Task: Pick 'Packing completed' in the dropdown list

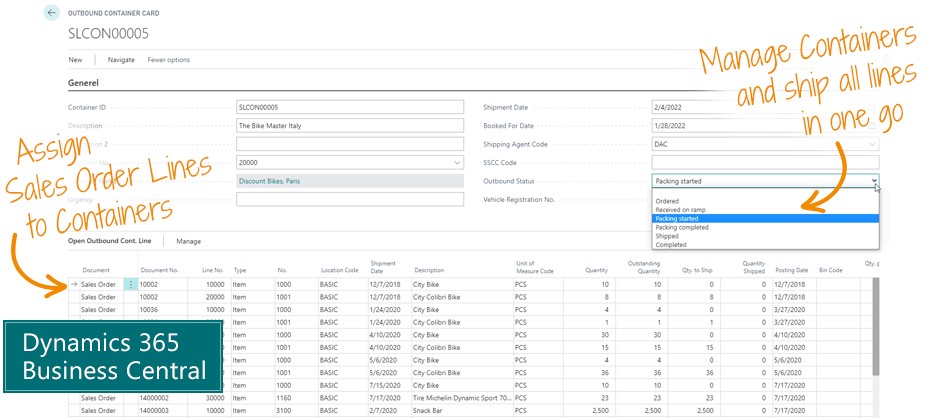Action: [682, 227]
